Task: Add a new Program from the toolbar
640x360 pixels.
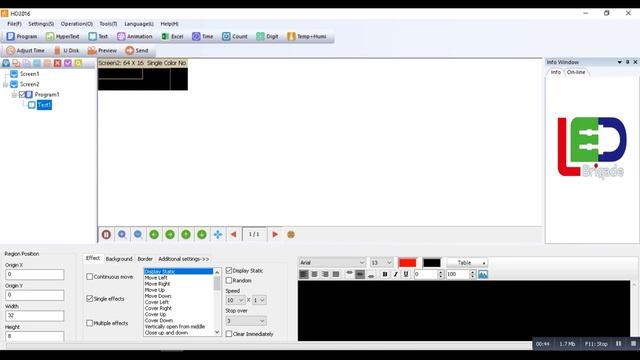Action: 22,36
